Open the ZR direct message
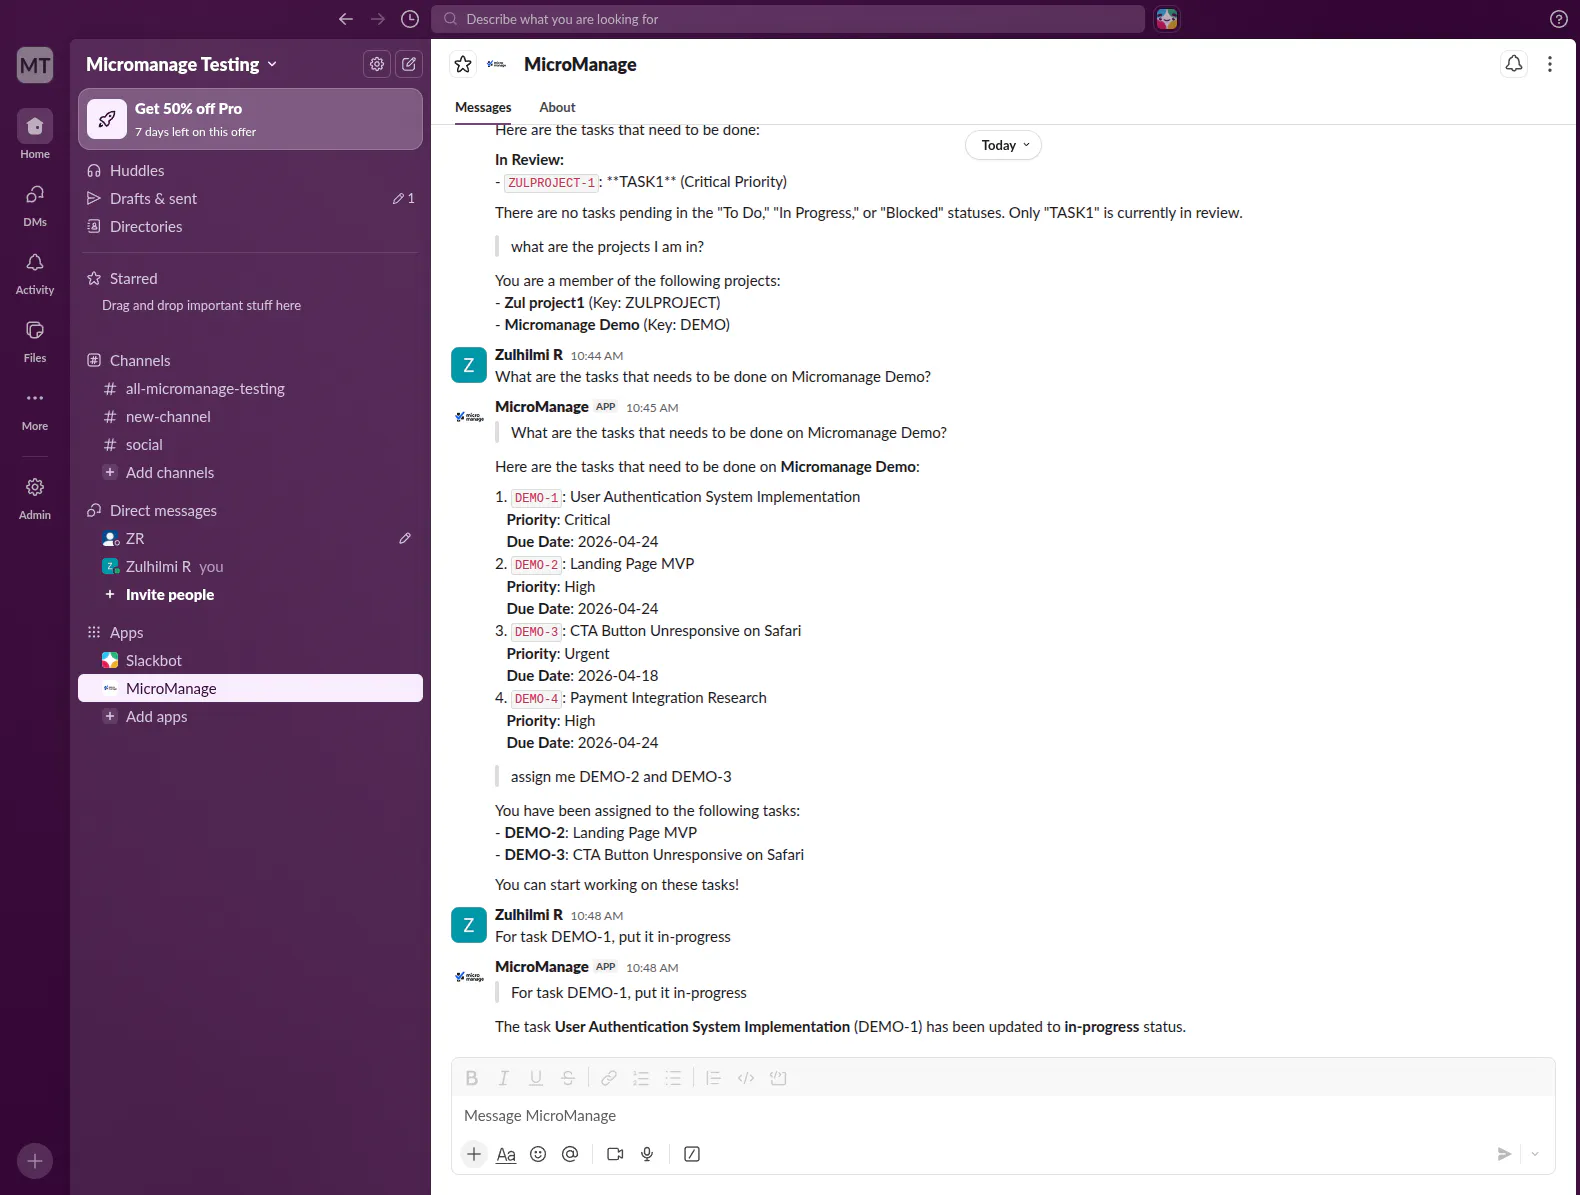 pos(250,538)
